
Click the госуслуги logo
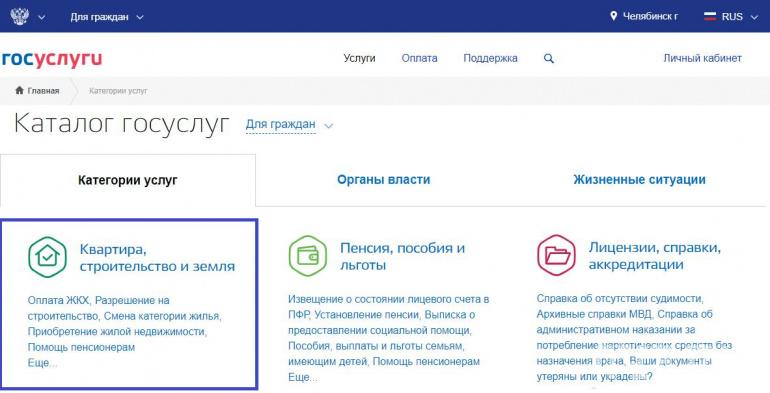pos(52,59)
